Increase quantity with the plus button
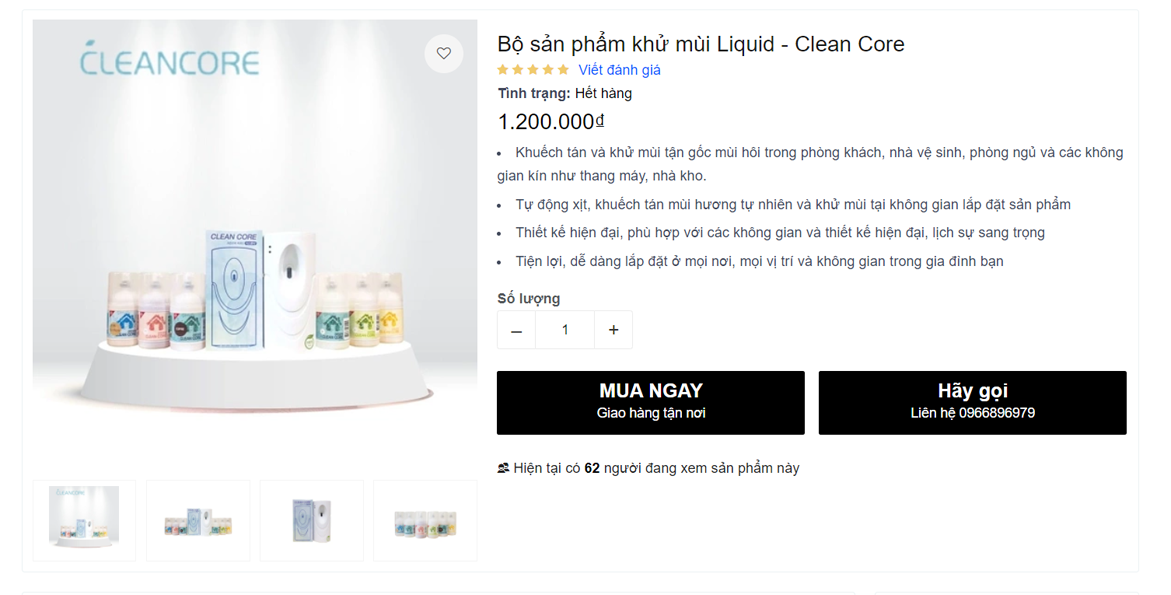Screen dimensions: 1171x595 click(x=613, y=330)
